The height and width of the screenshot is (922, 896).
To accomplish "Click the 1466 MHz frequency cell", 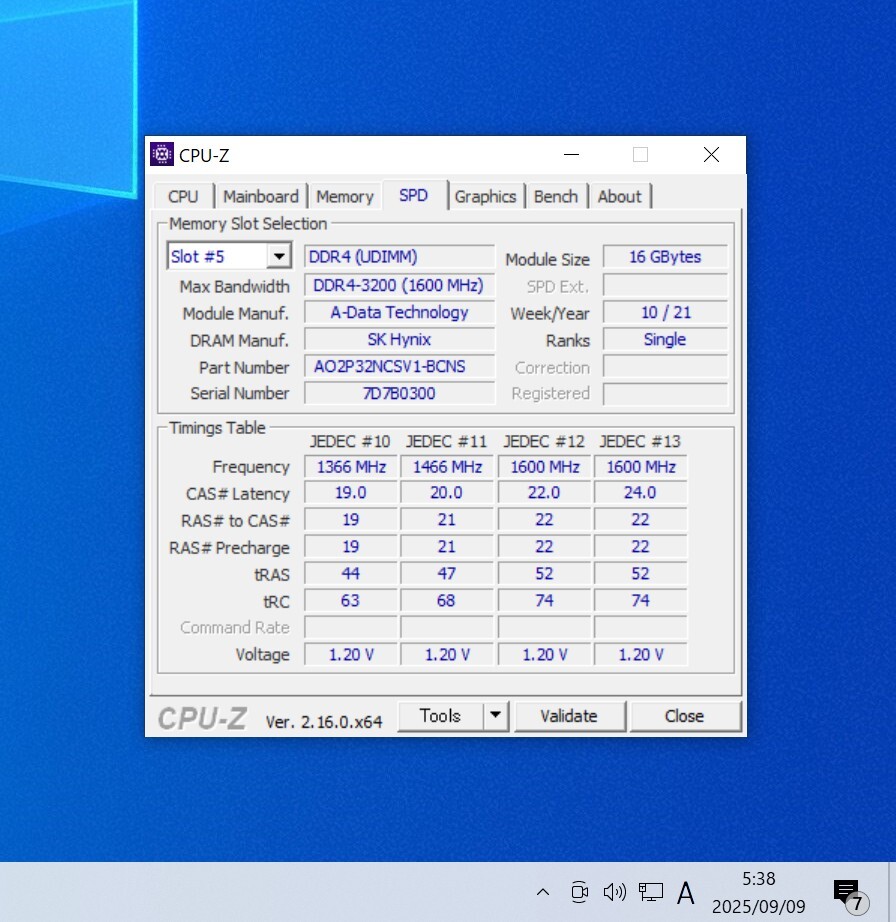I will [x=447, y=467].
